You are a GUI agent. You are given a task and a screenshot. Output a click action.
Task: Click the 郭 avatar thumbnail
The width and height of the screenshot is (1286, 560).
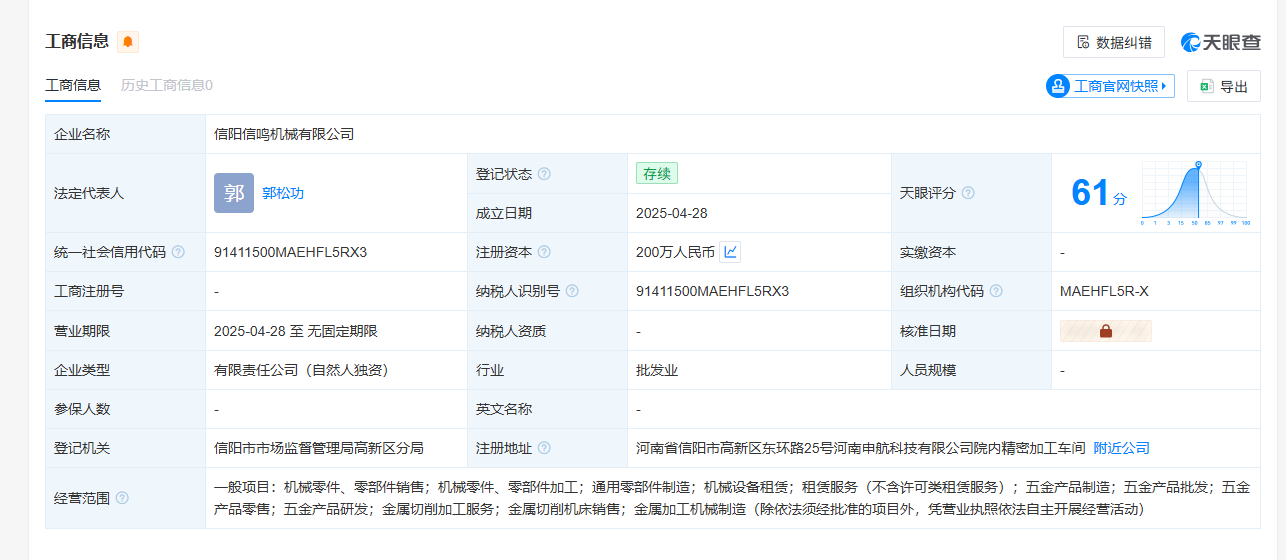coord(234,193)
